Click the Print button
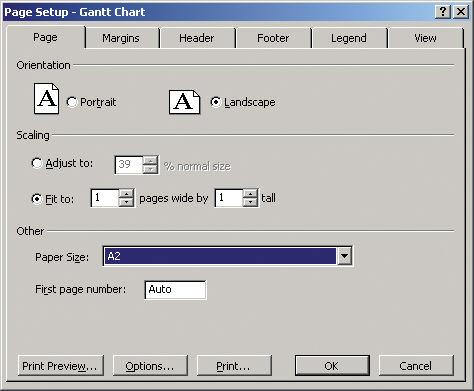The width and height of the screenshot is (474, 391). 234,366
